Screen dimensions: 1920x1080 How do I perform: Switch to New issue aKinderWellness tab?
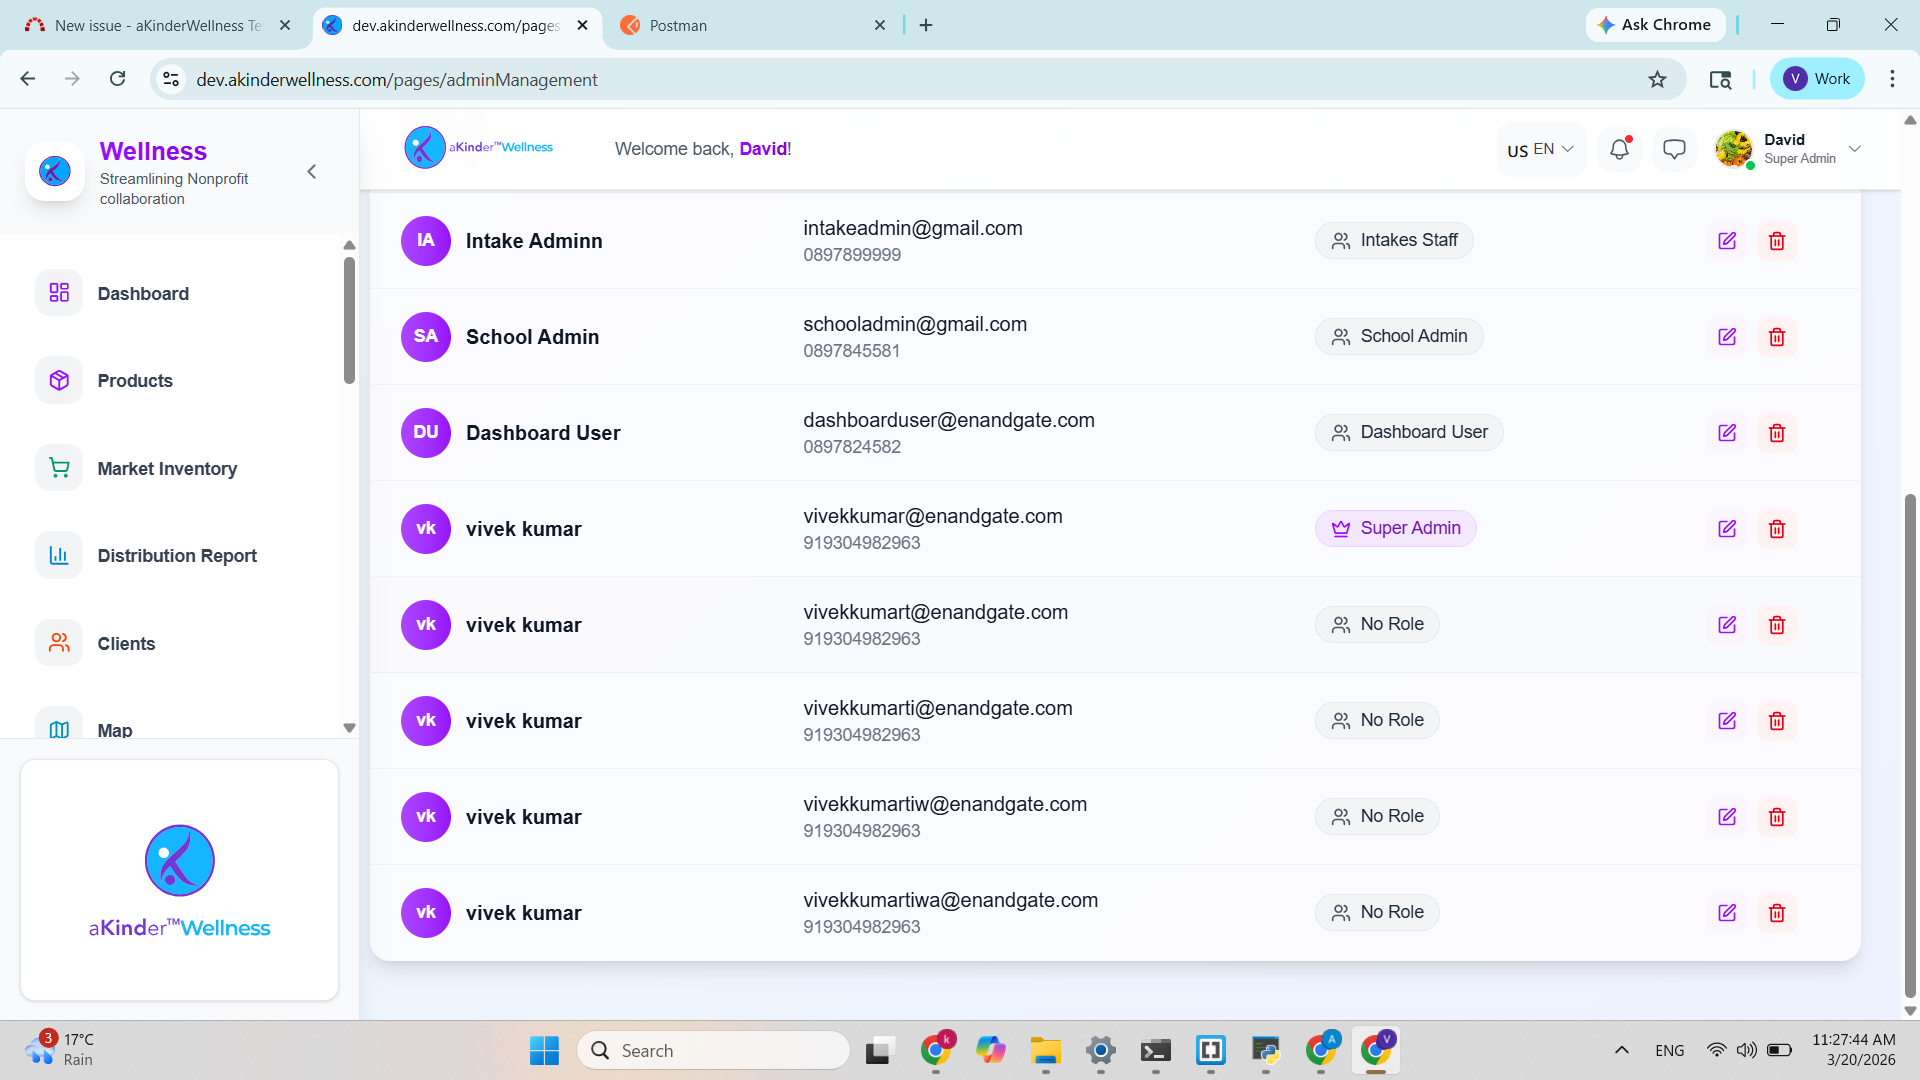click(157, 25)
